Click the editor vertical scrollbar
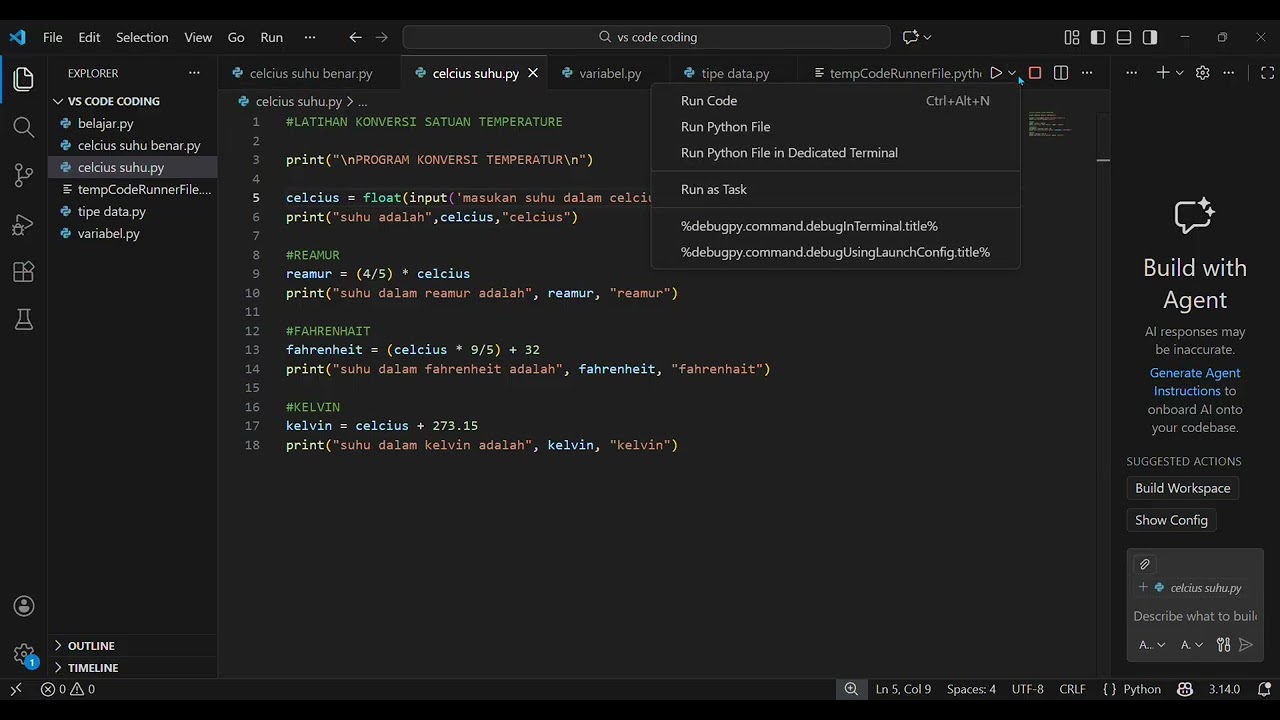 click(x=1103, y=395)
